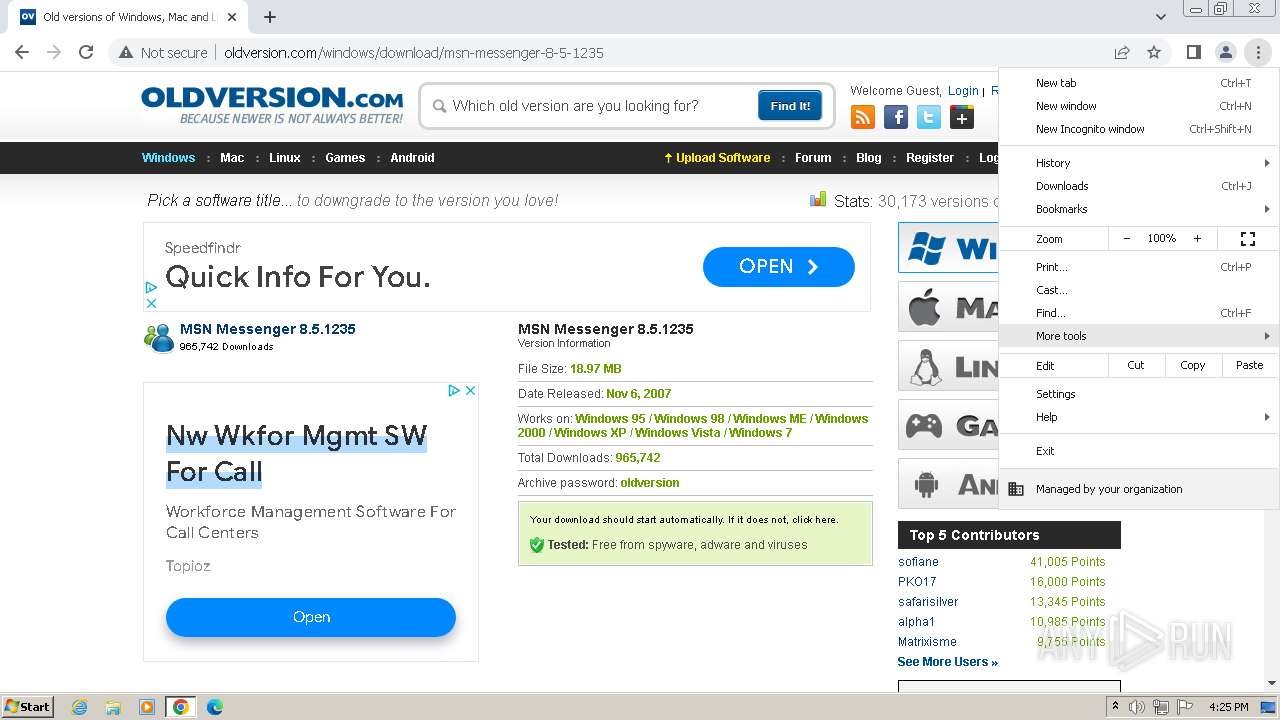Click the Open button in Topioz ad
This screenshot has height=720, width=1280.
[311, 617]
